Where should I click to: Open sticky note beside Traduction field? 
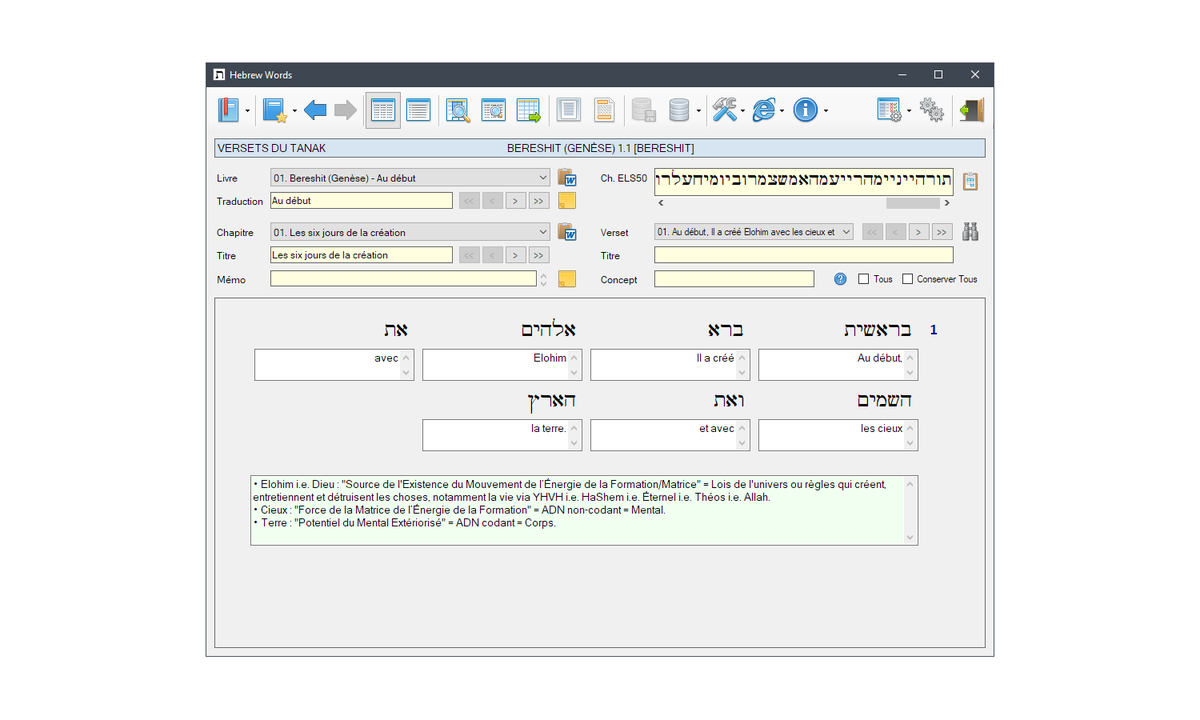pos(567,201)
